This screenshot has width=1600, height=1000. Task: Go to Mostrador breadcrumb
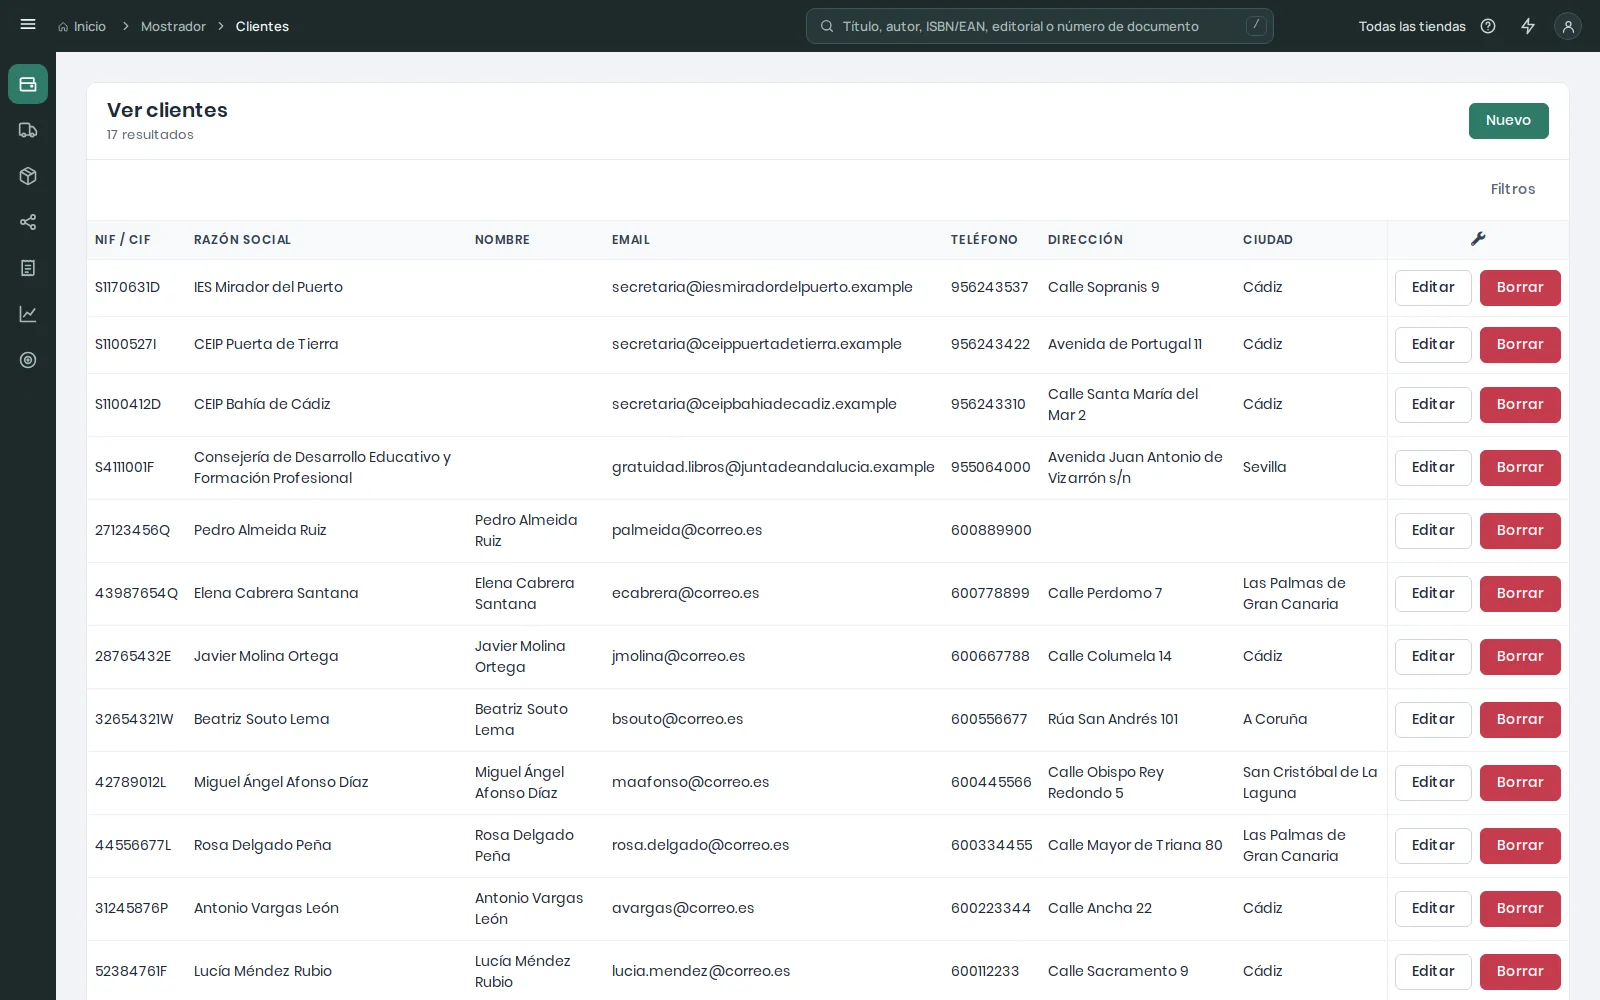click(173, 27)
